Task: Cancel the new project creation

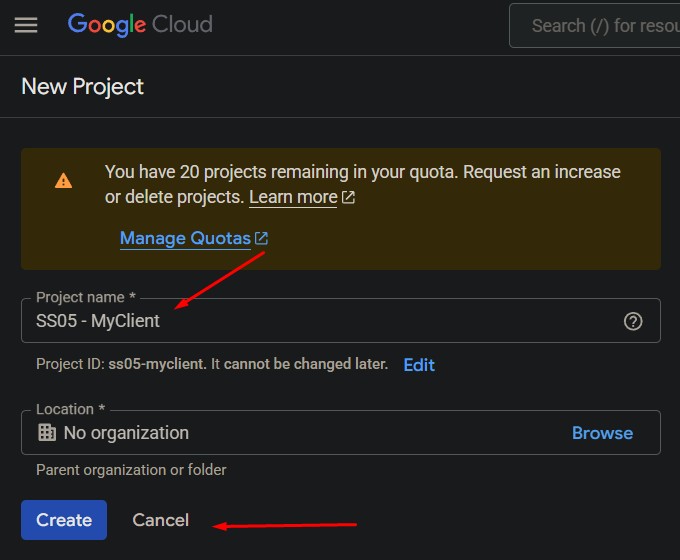Action: point(160,520)
